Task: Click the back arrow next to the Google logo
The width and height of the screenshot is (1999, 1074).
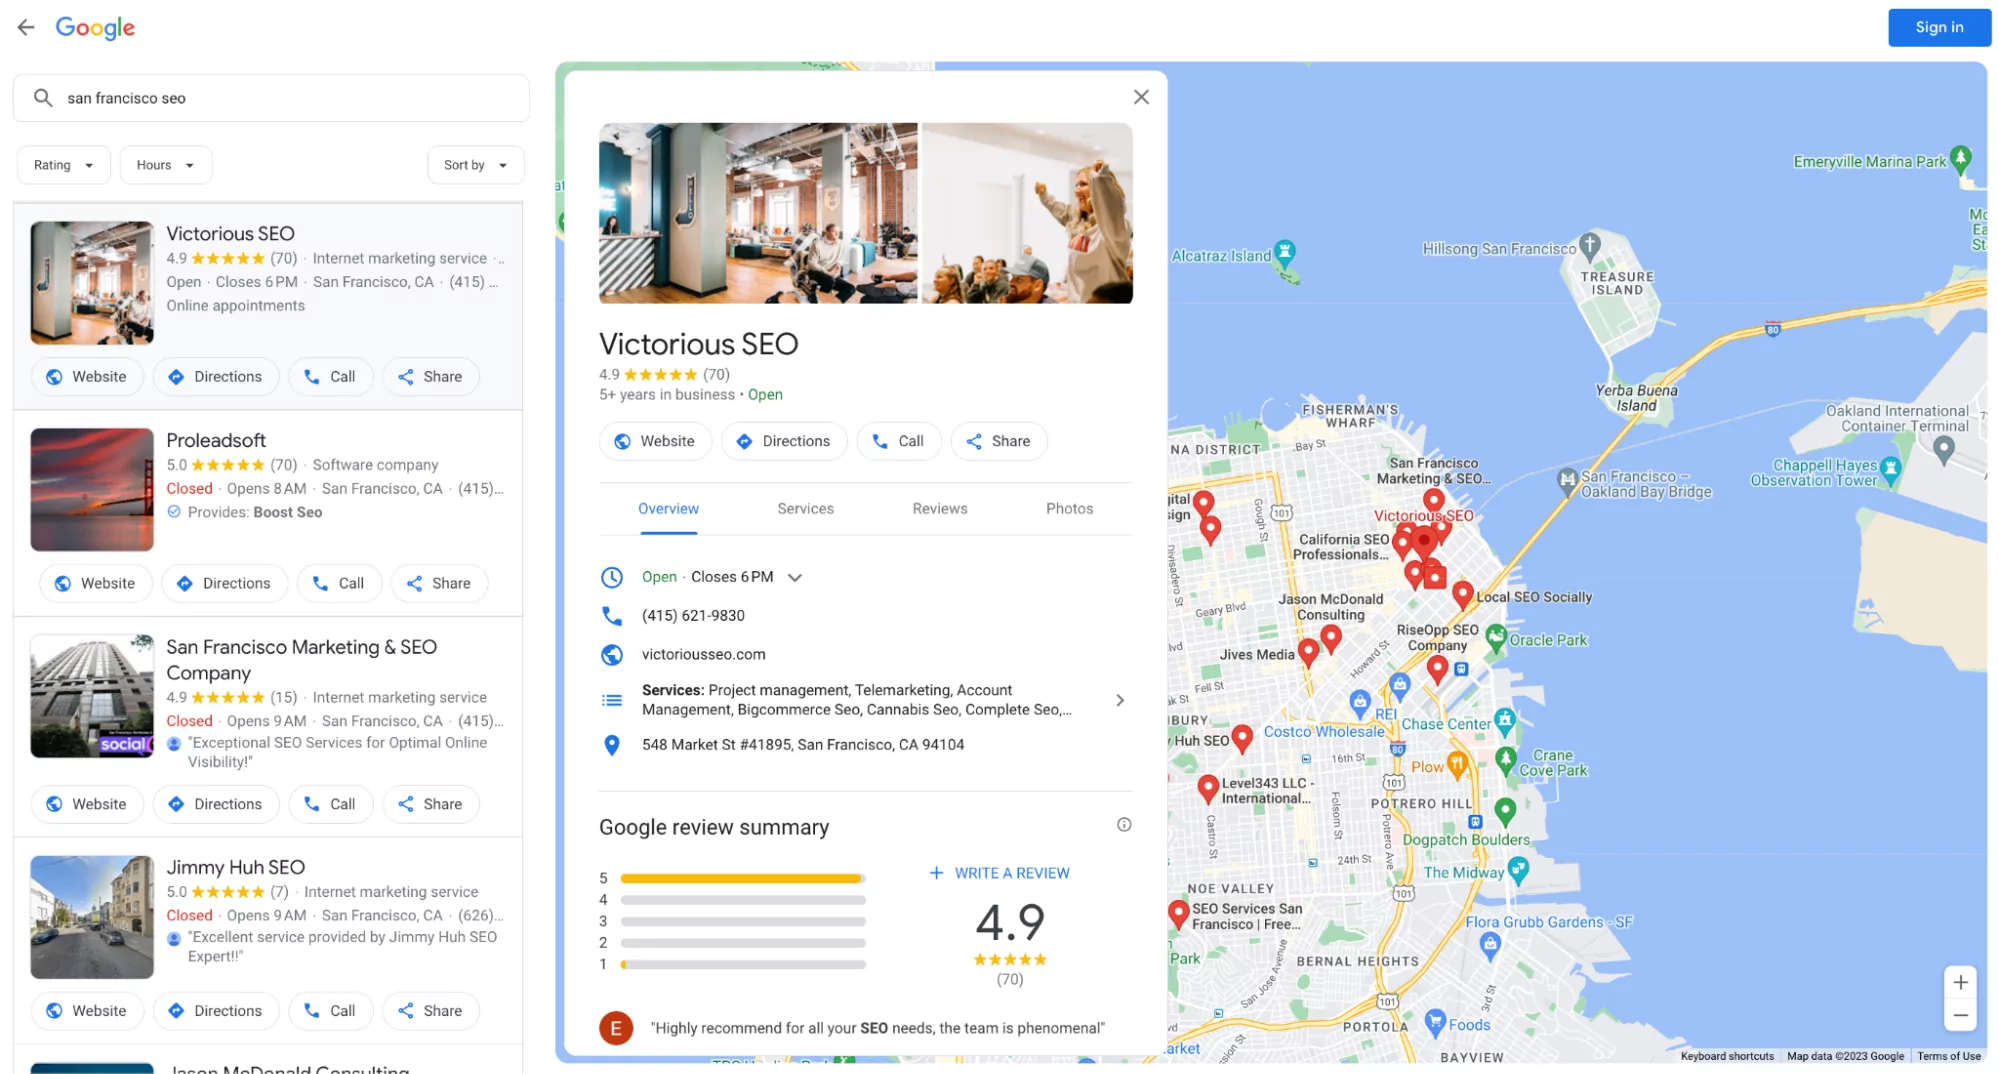Action: (25, 27)
